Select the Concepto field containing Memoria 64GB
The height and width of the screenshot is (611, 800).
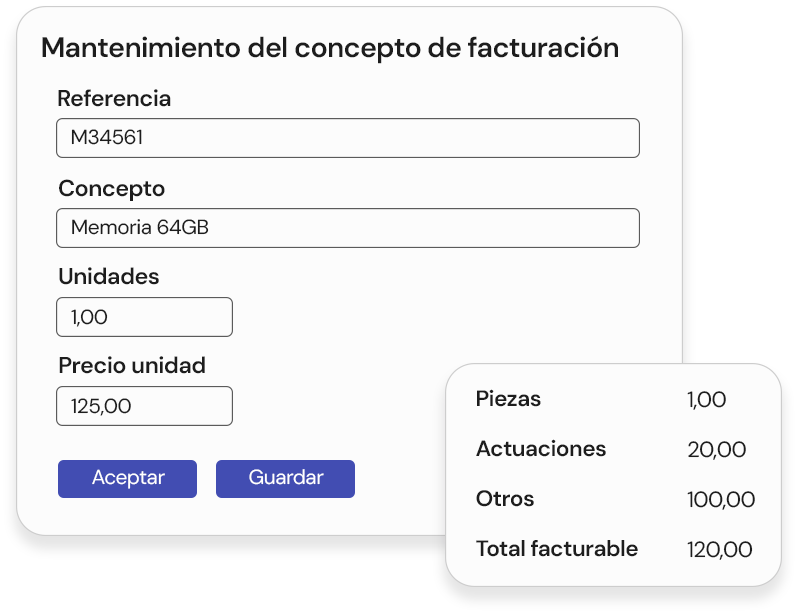click(x=348, y=227)
